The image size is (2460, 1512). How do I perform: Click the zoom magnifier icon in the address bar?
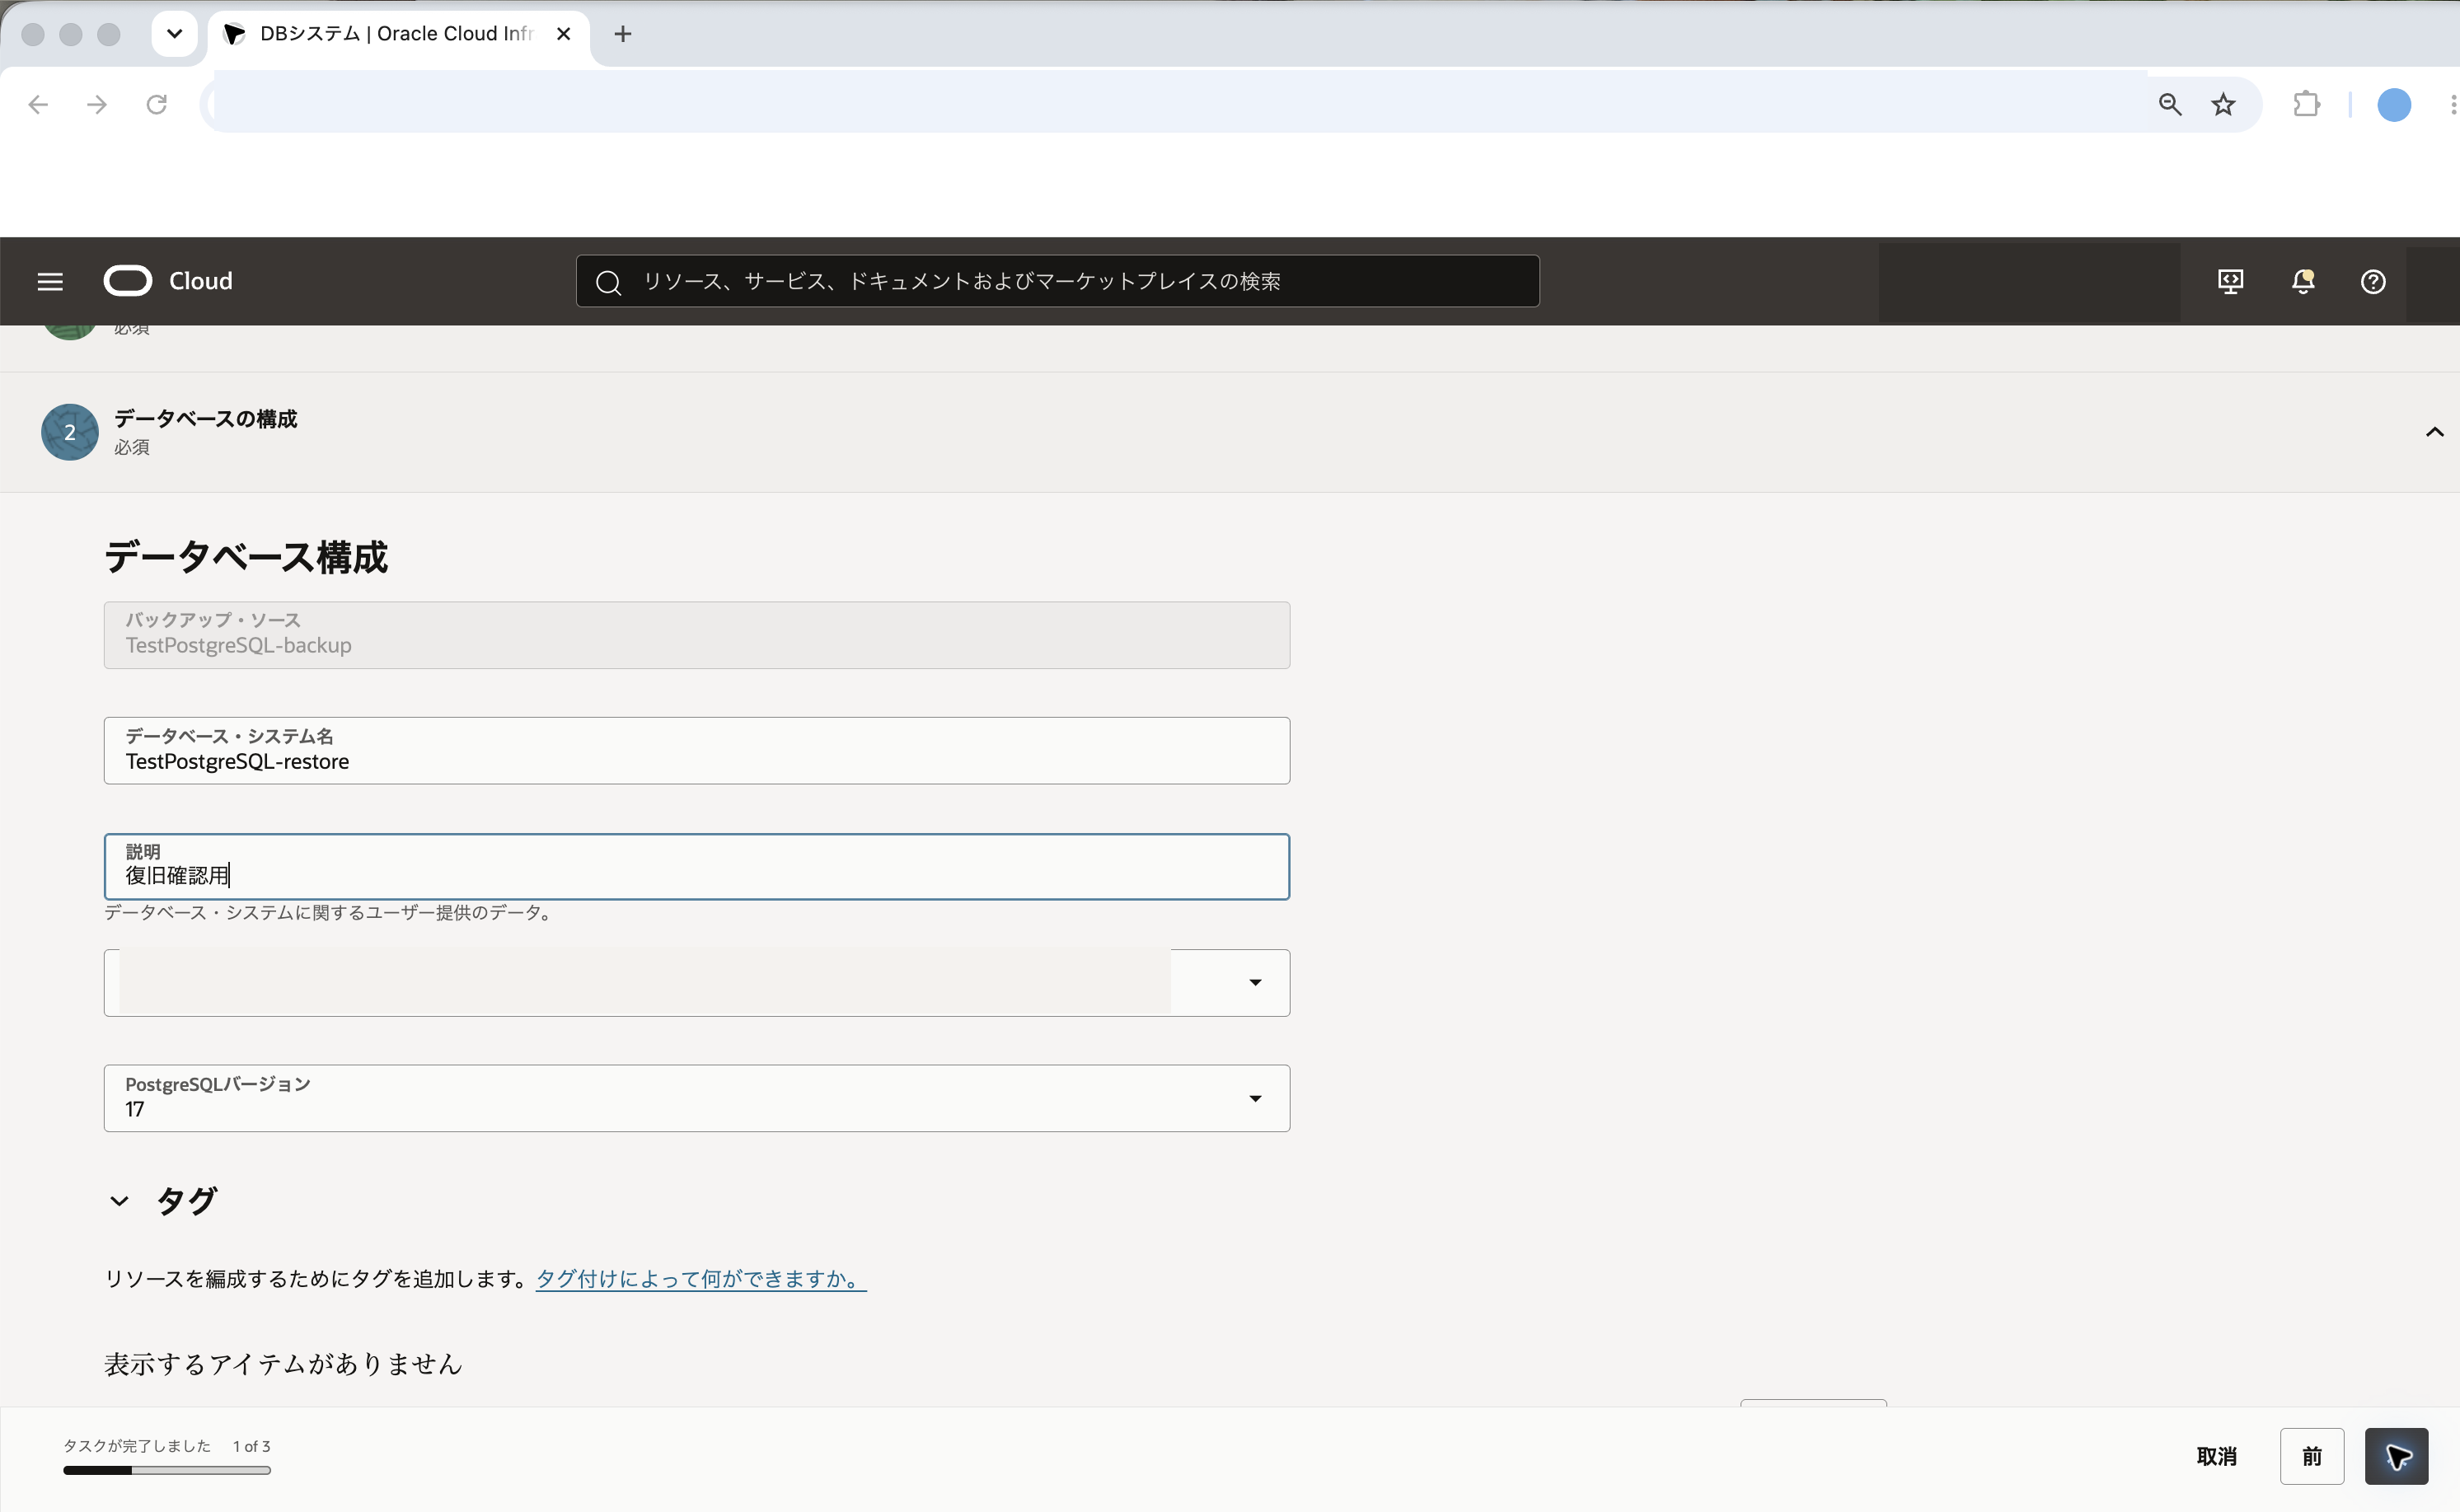[x=2169, y=104]
